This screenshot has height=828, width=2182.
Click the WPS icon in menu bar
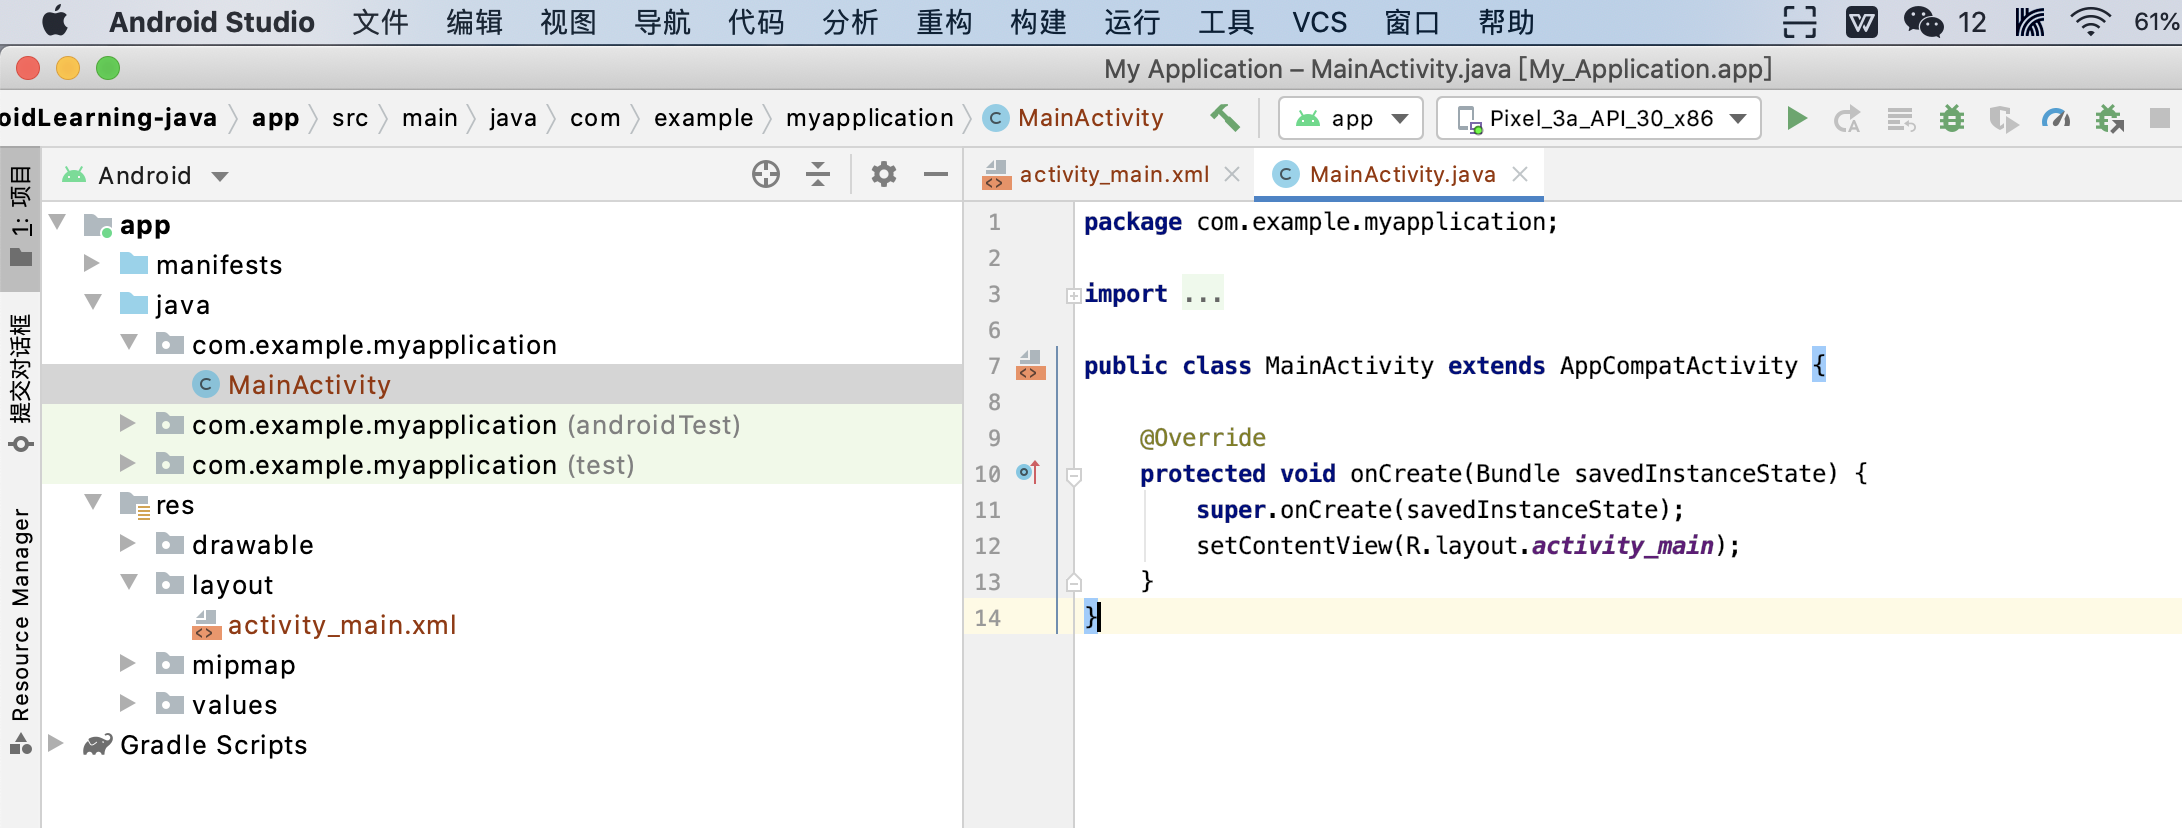click(x=1861, y=22)
